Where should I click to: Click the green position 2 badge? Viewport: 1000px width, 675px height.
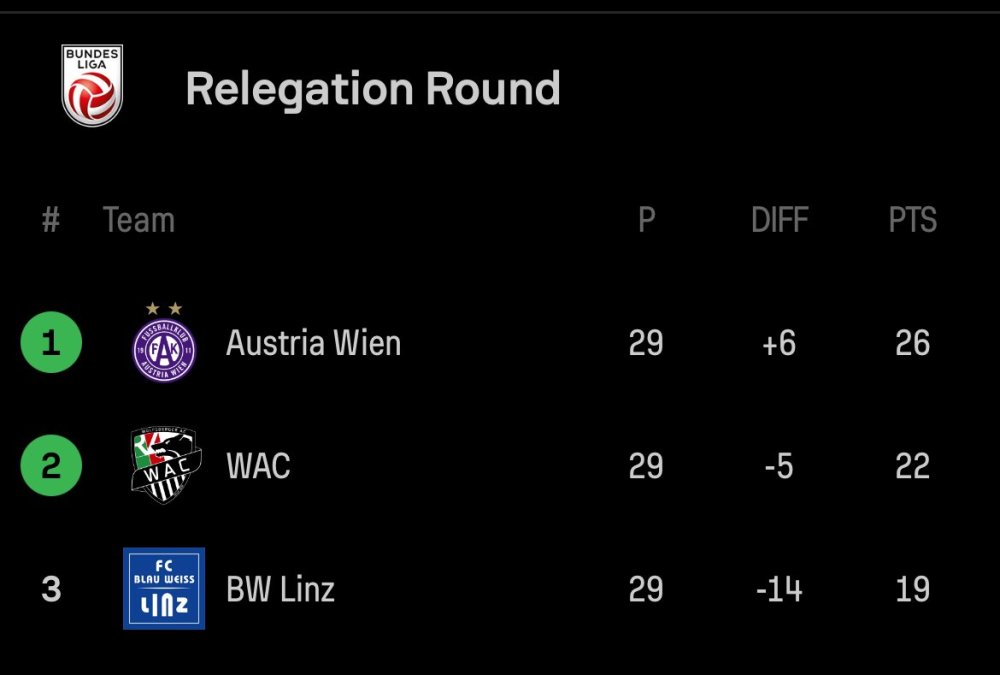pos(51,466)
